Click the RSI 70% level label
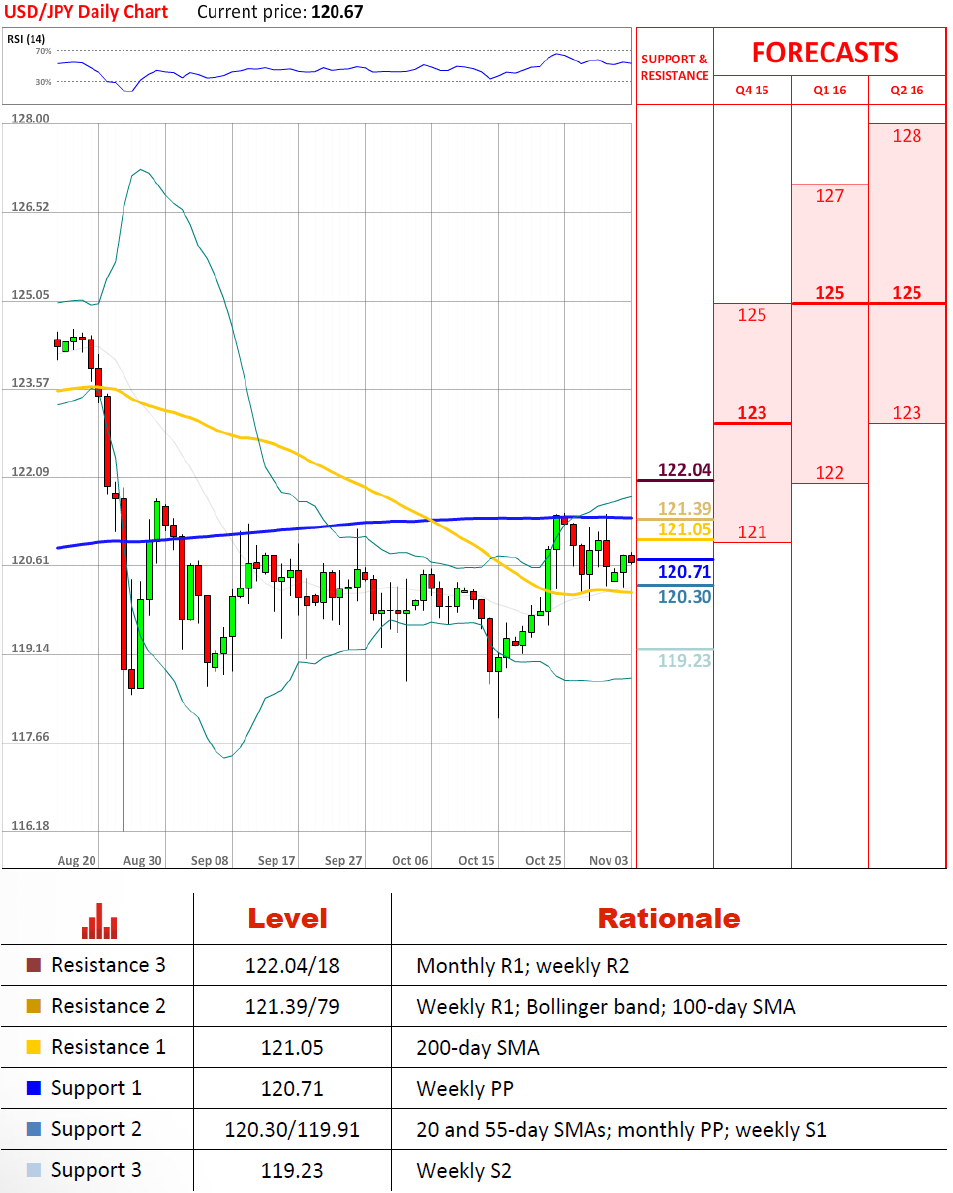953x1193 pixels. [43, 52]
